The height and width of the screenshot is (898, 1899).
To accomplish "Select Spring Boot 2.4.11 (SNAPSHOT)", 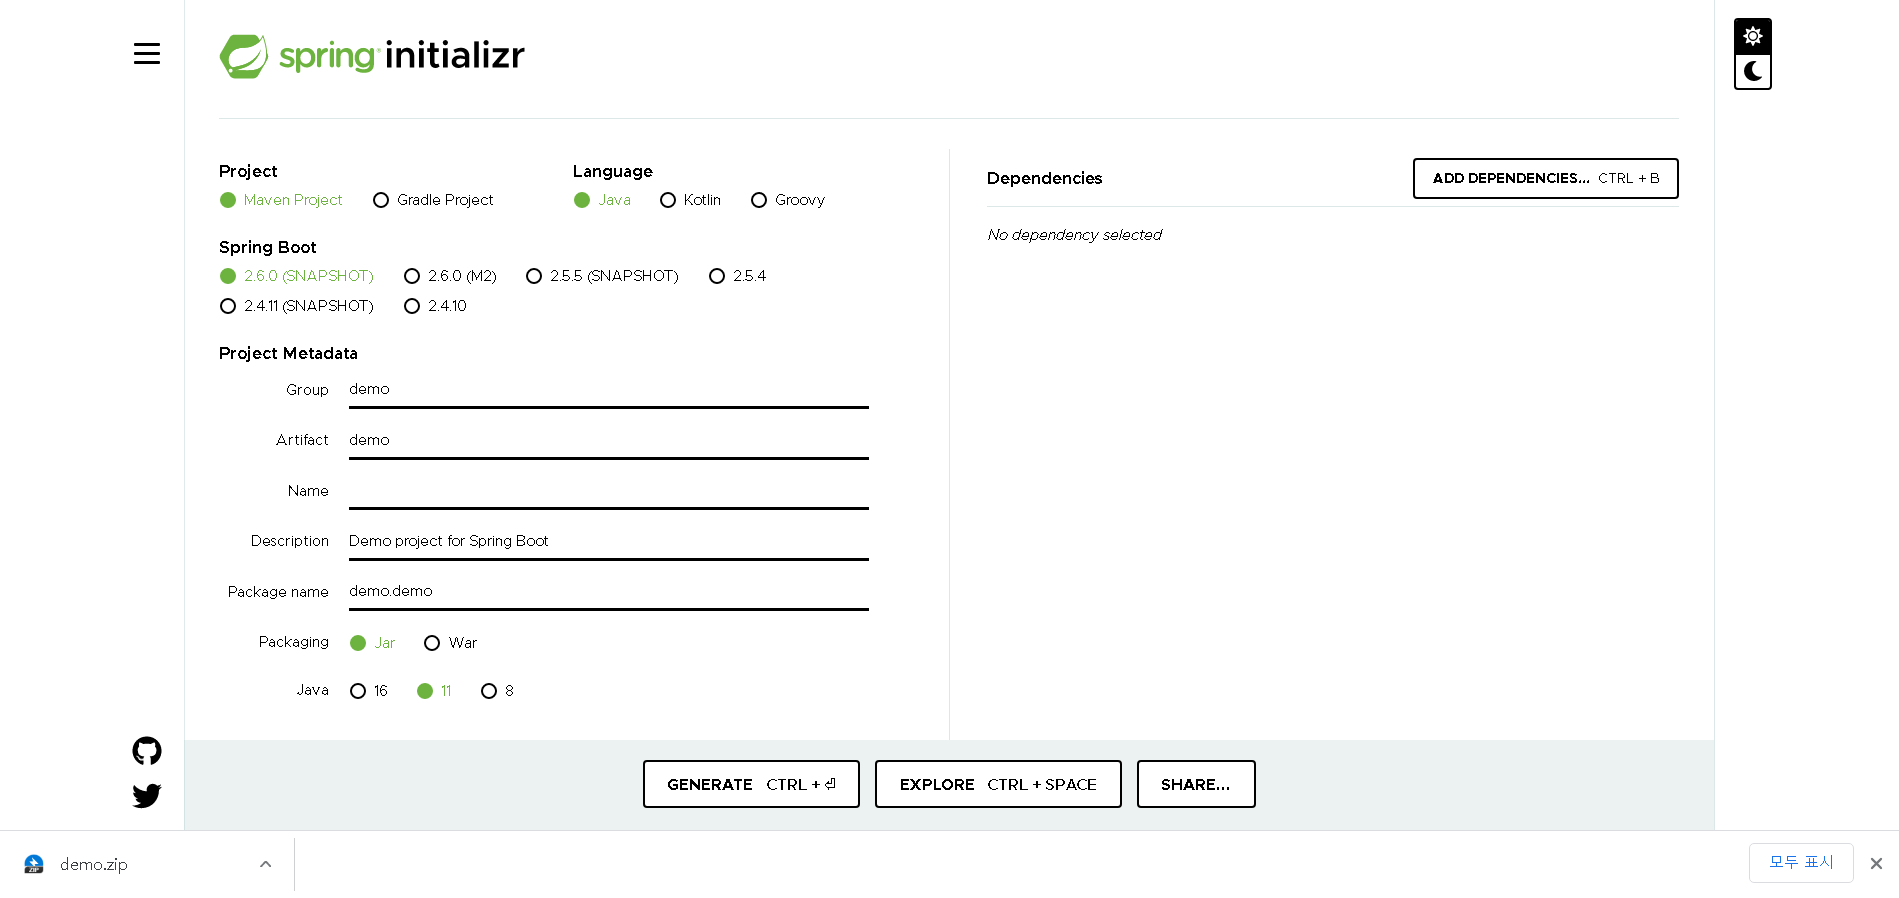I will (x=297, y=306).
